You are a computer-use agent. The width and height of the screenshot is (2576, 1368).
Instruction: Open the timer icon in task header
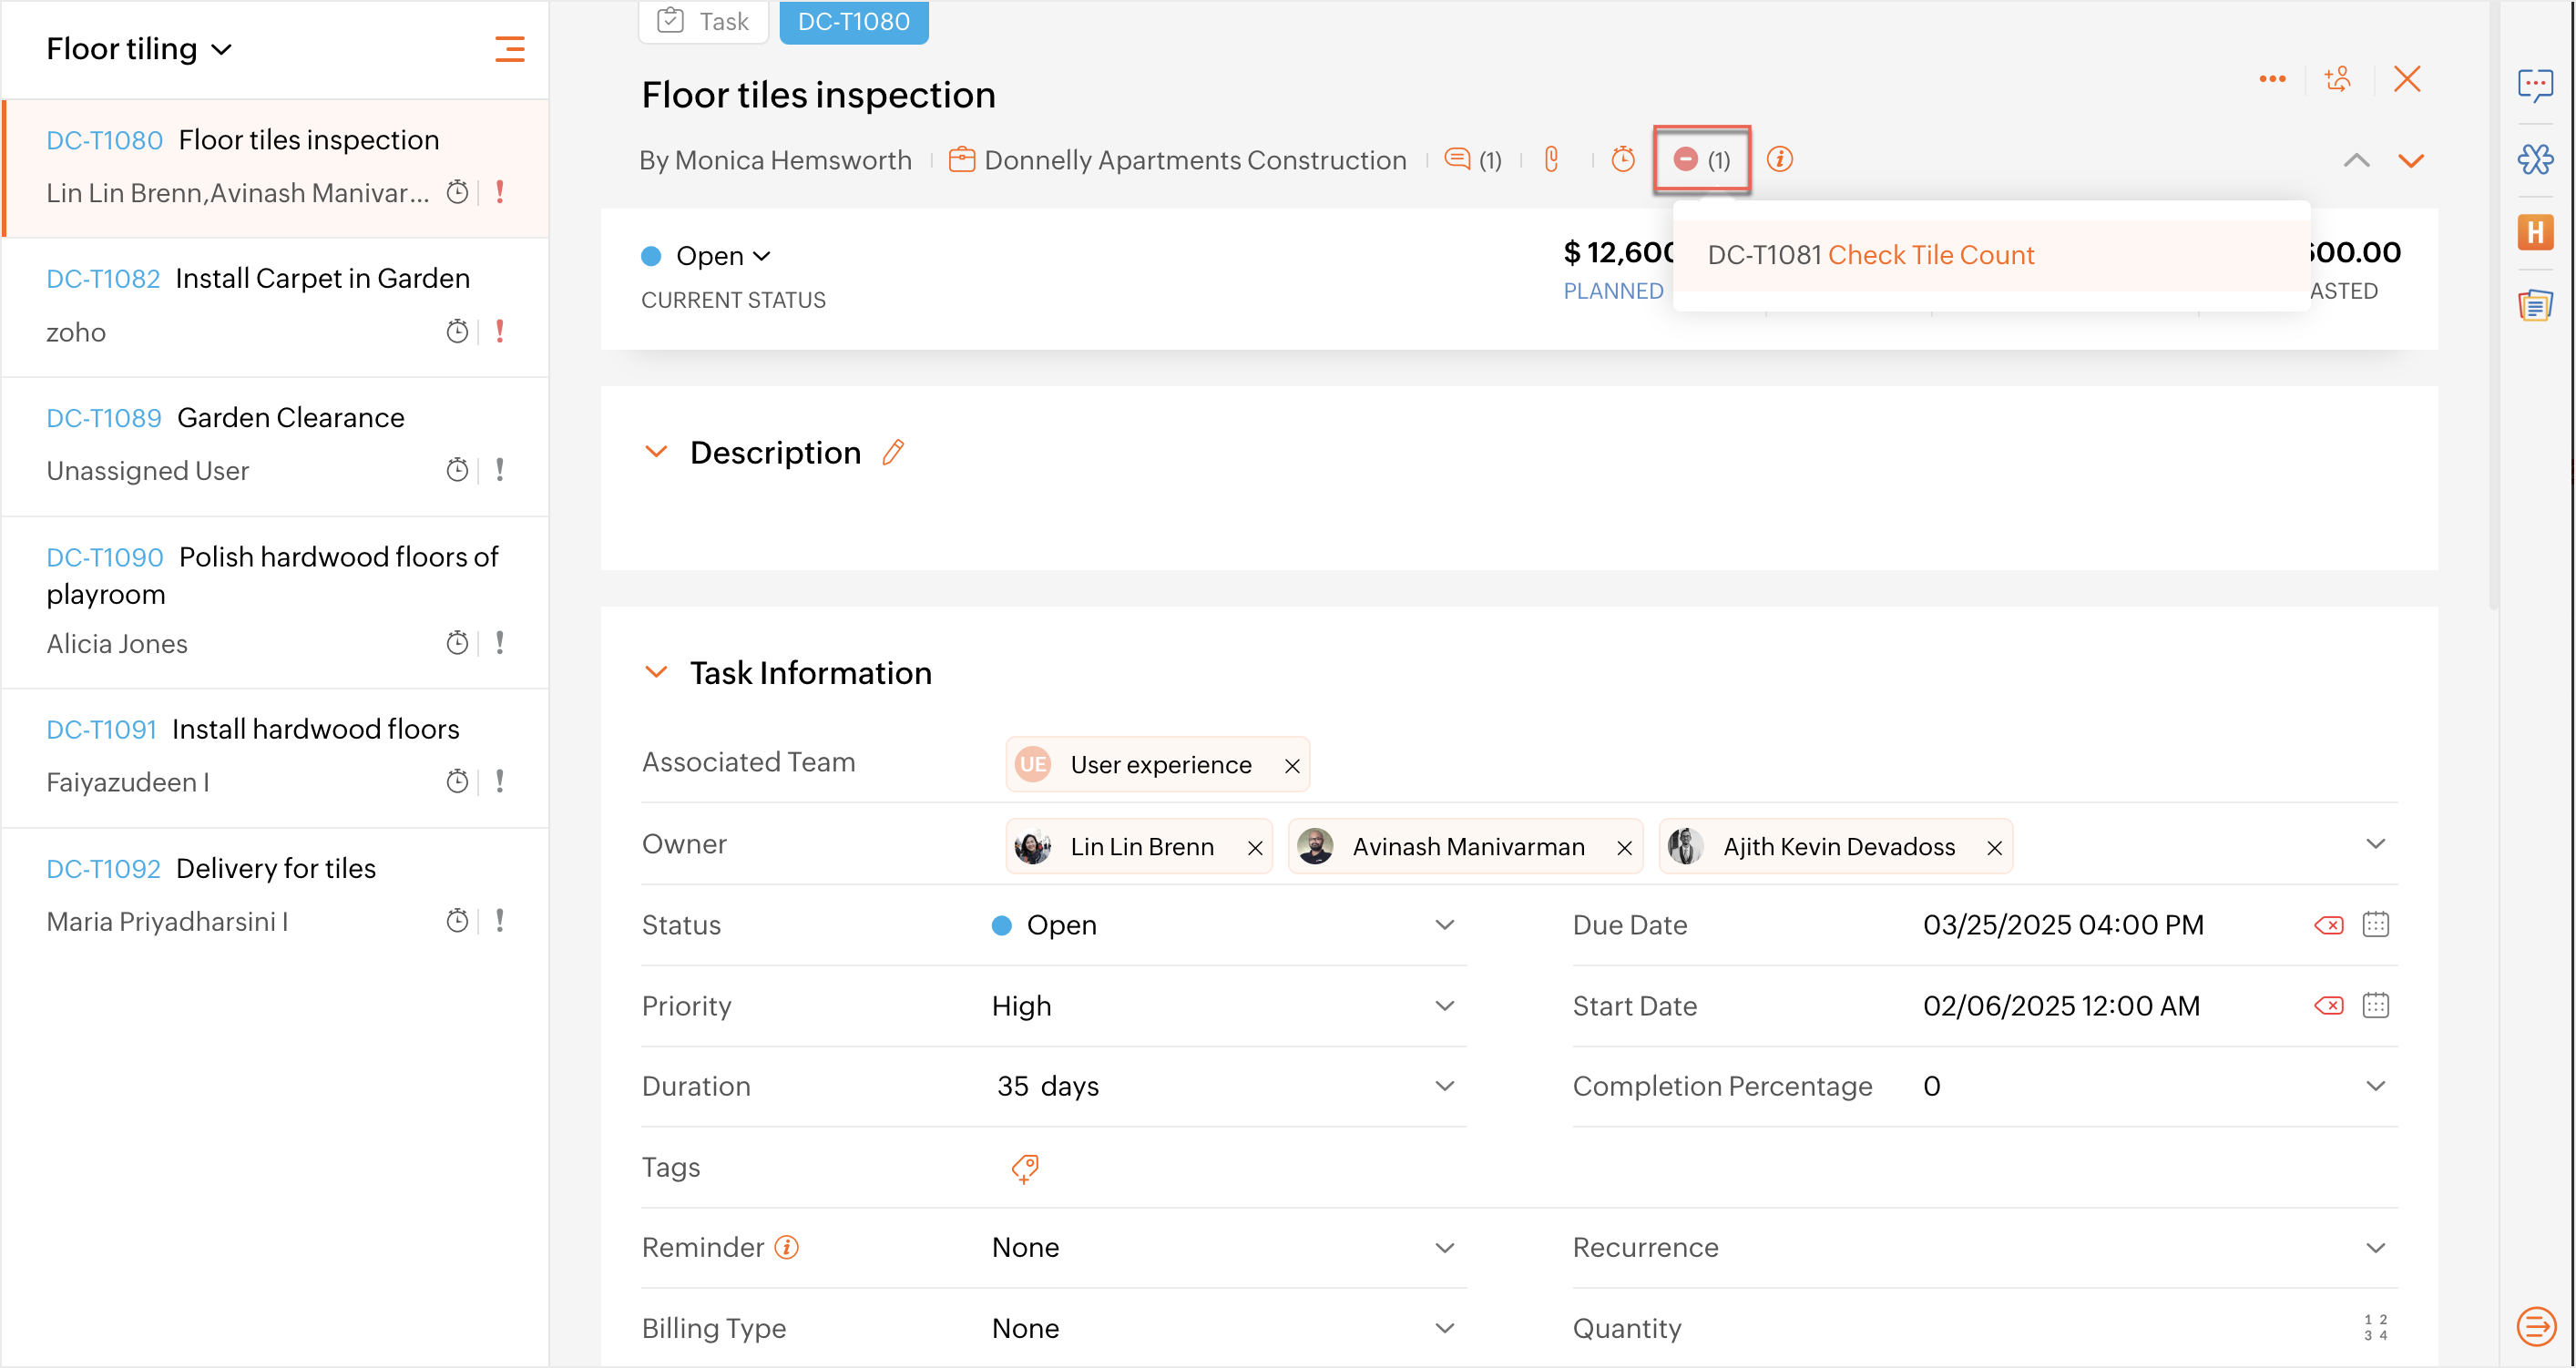pos(1622,160)
